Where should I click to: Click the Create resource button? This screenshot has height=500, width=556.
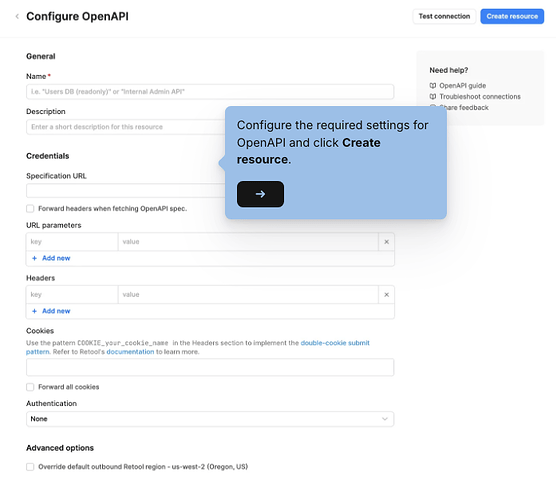click(x=512, y=16)
